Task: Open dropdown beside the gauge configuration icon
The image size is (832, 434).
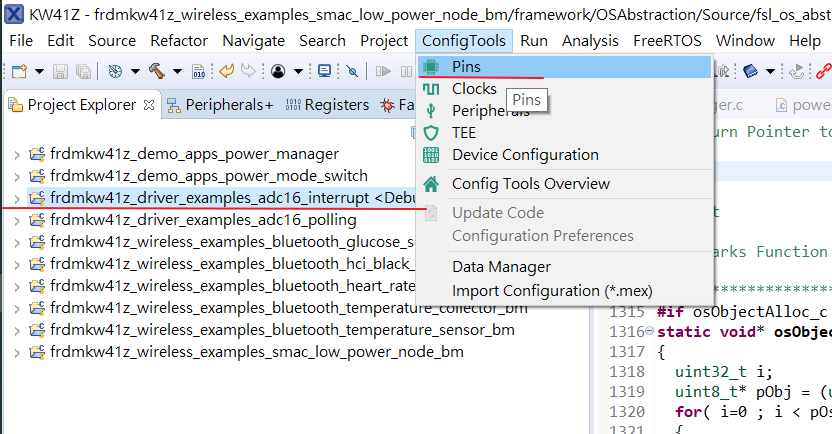Action: 135,71
